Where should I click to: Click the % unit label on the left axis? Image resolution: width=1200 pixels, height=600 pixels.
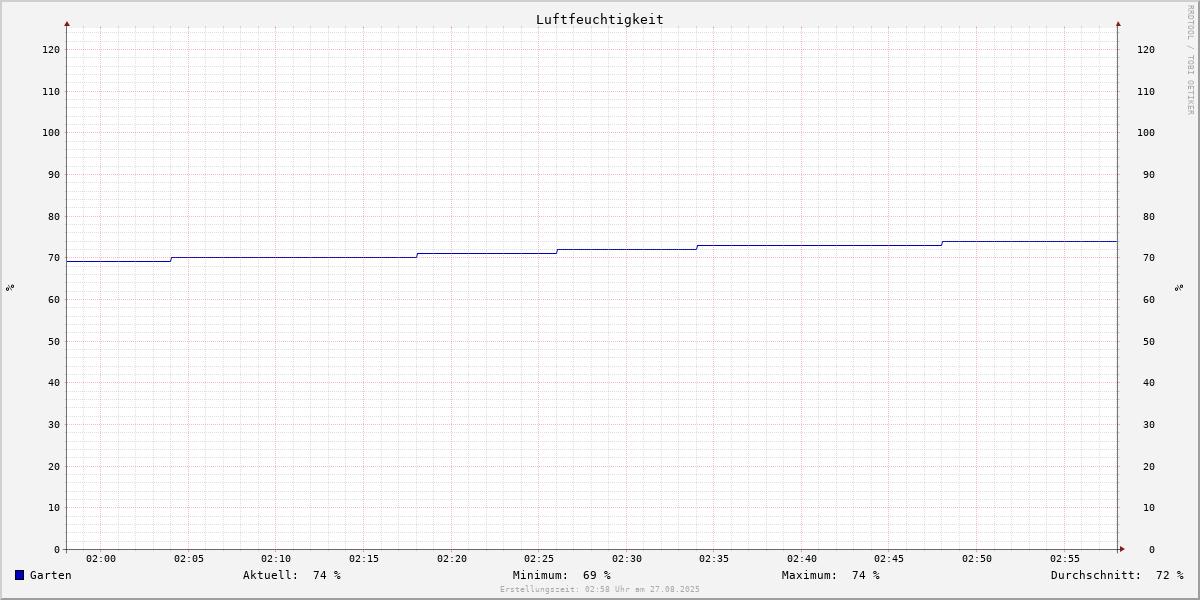(x=10, y=287)
